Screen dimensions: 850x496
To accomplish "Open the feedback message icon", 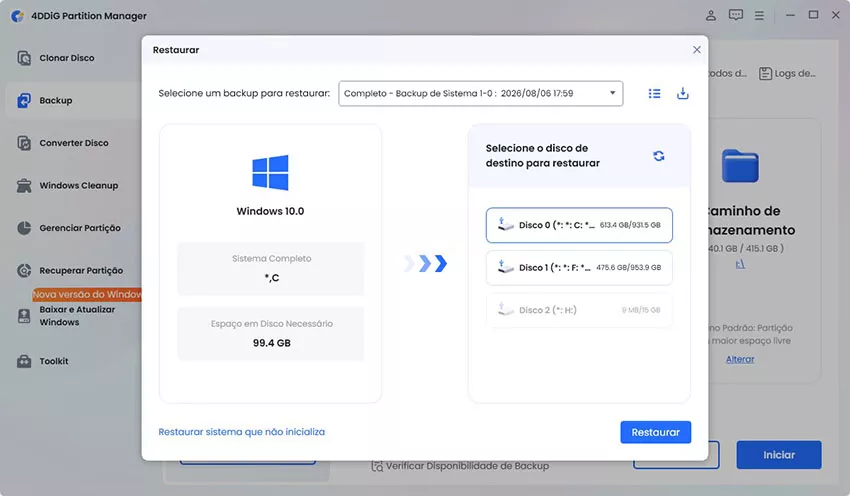I will tap(736, 15).
